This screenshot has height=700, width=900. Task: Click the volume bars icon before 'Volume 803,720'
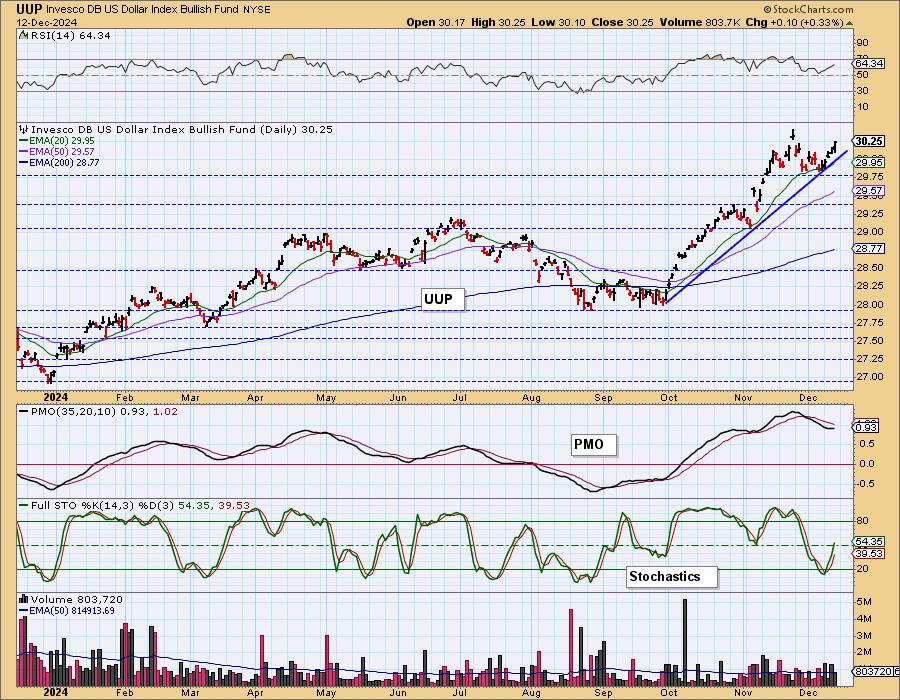coord(24,599)
